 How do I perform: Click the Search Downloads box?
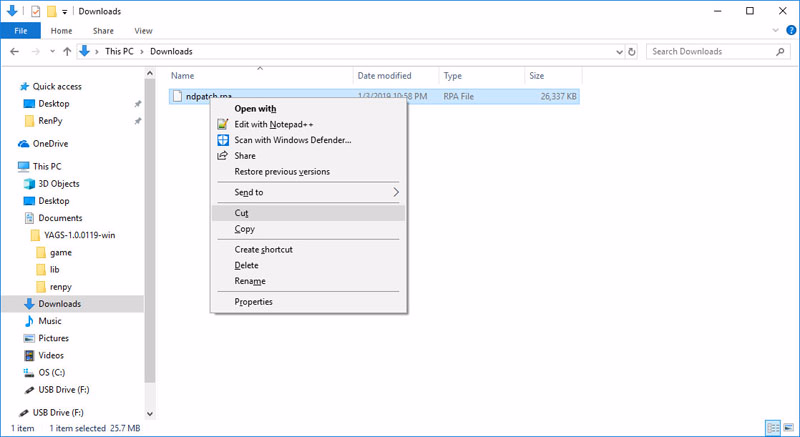point(710,51)
